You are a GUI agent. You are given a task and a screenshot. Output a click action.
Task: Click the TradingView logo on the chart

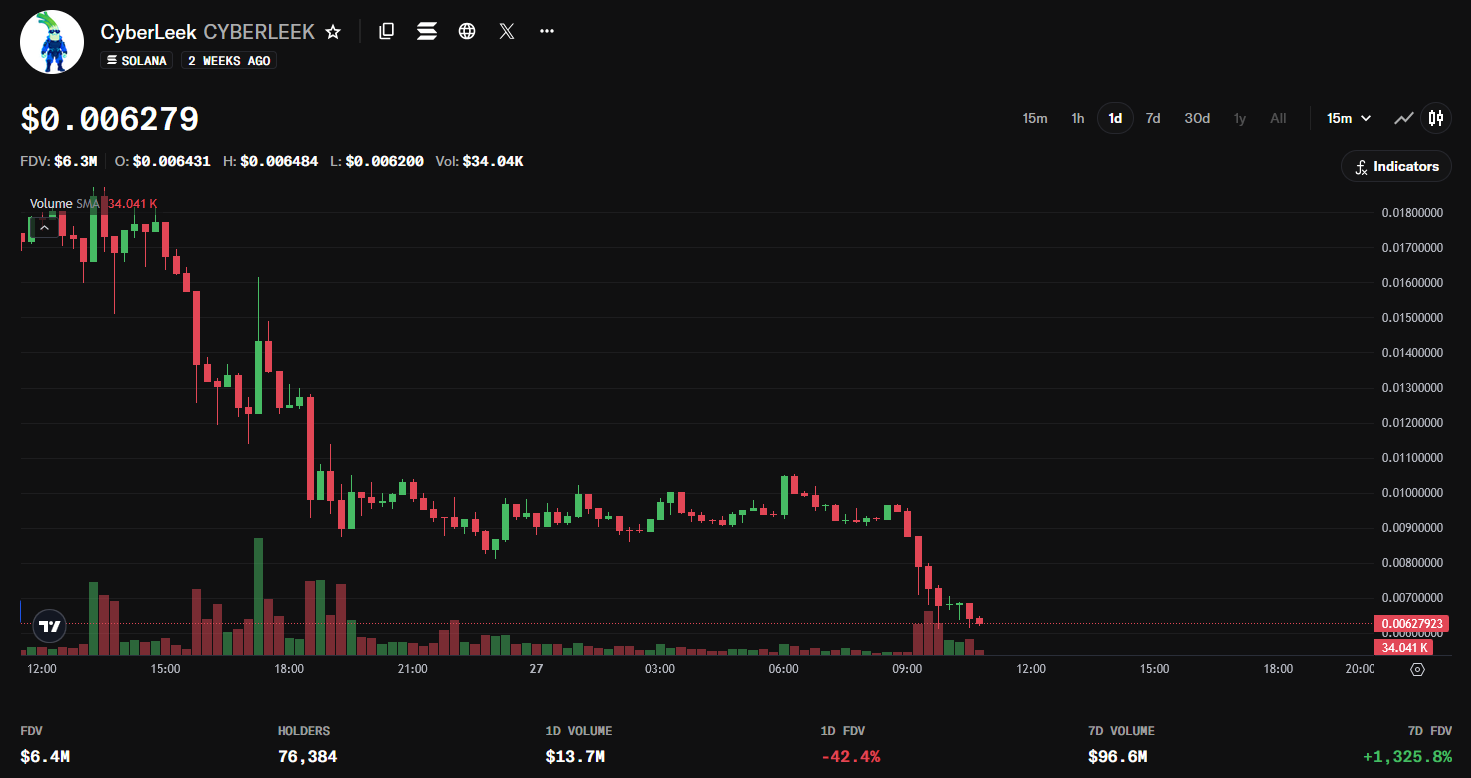tap(50, 626)
